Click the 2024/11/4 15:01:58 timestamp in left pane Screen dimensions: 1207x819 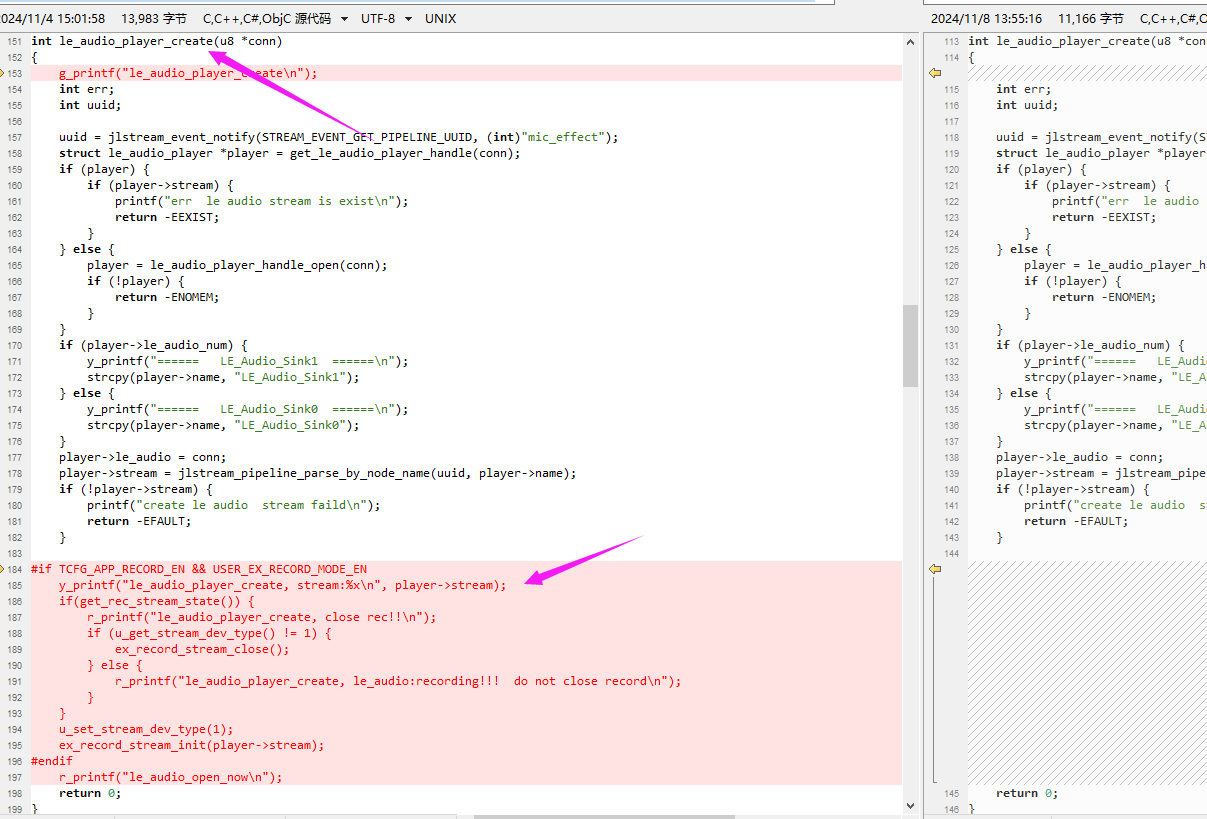[x=53, y=18]
